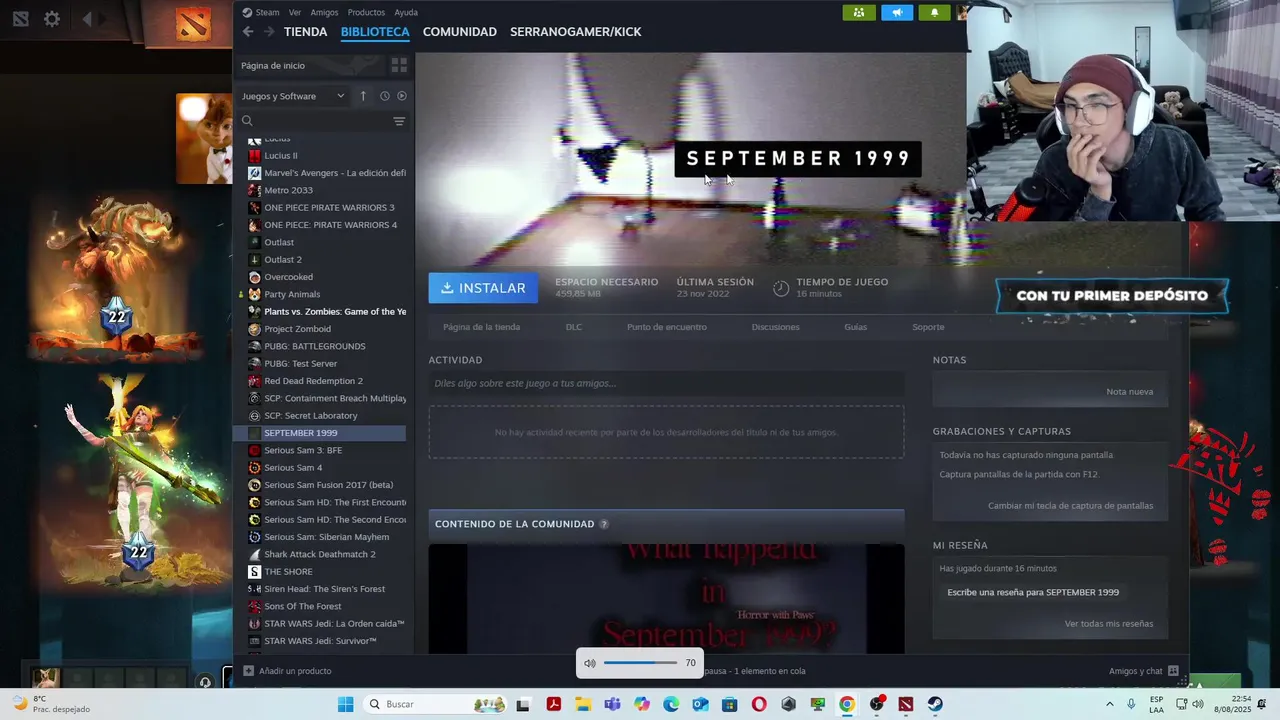Image resolution: width=1280 pixels, height=720 pixels.
Task: Open the green friends group icon in Steam header
Action: click(858, 12)
